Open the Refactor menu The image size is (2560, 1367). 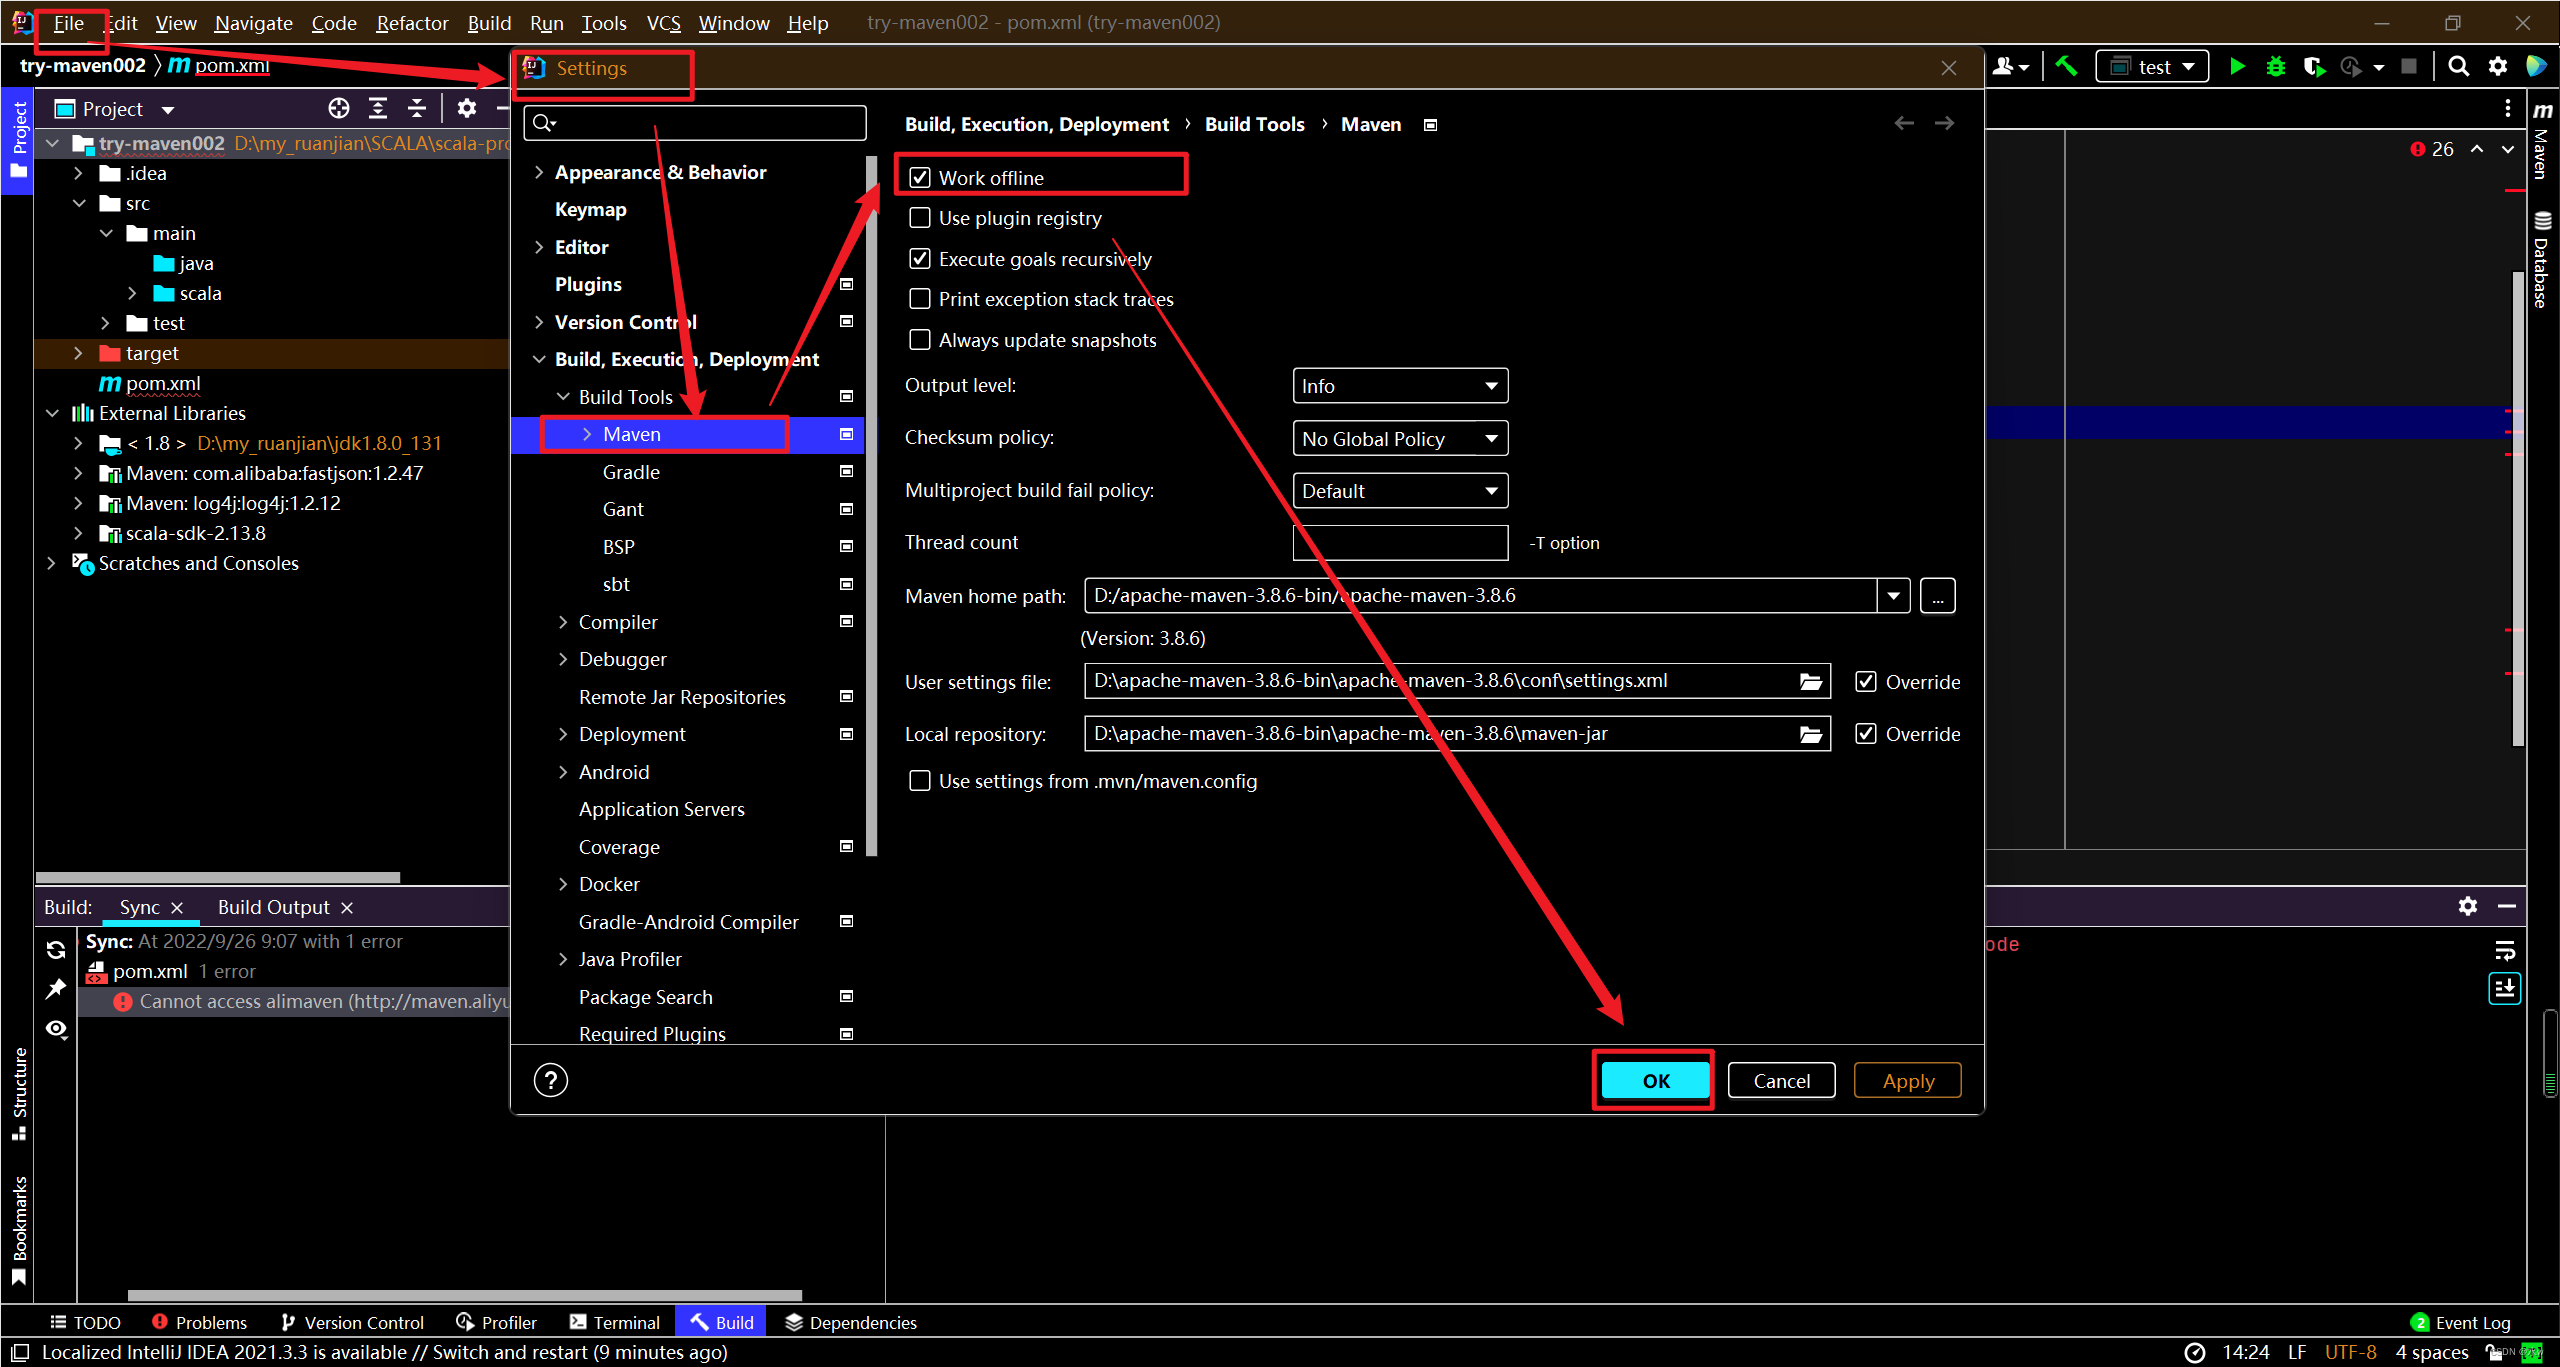click(x=411, y=23)
